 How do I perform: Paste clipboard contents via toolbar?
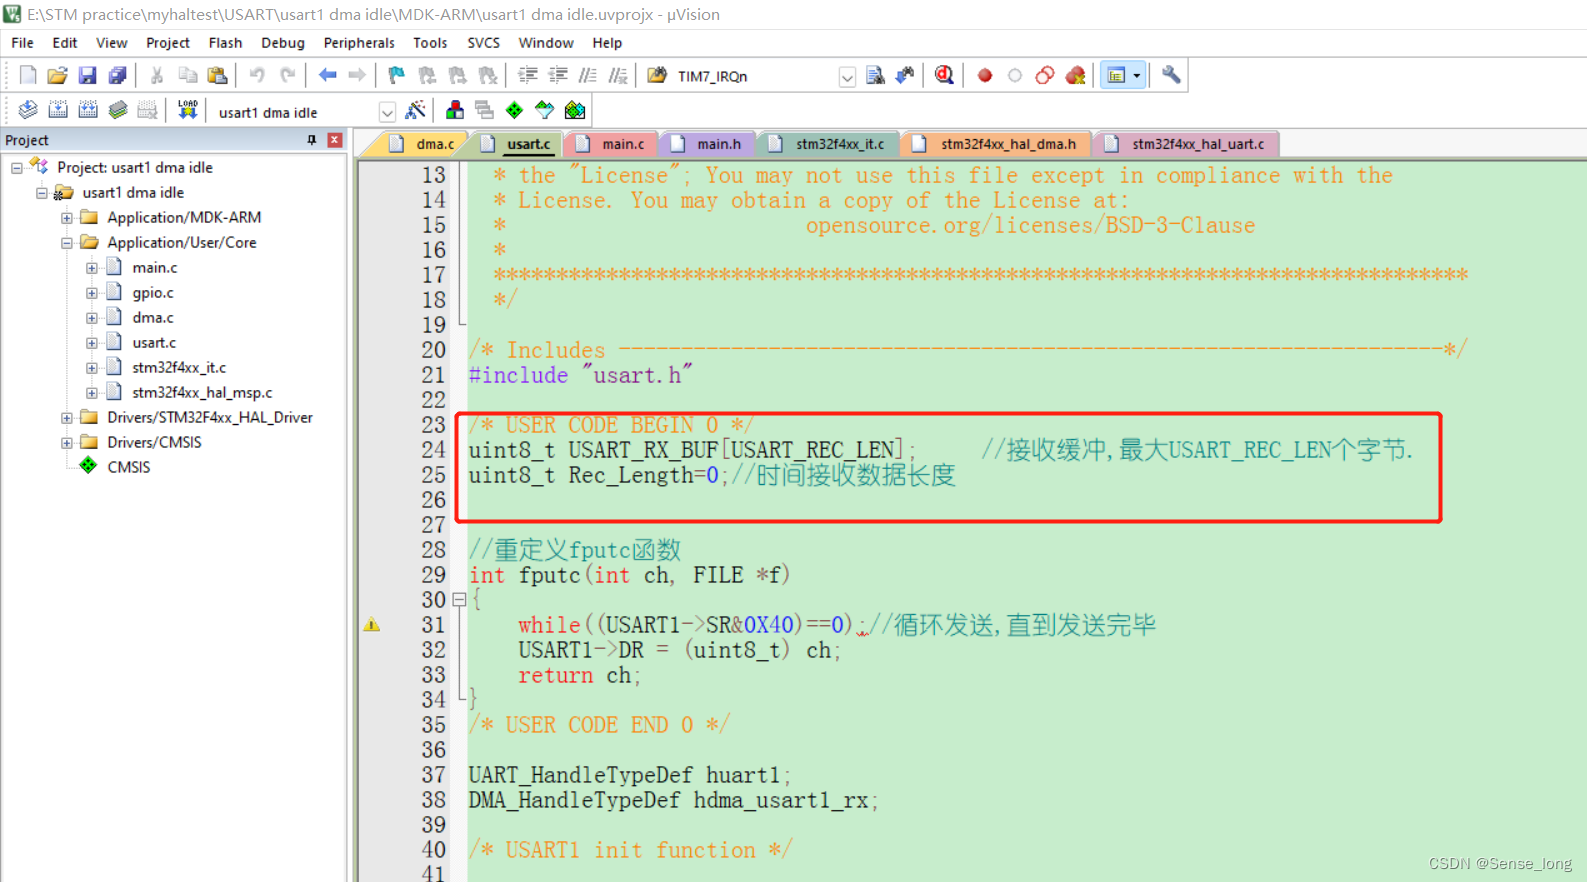pos(217,75)
